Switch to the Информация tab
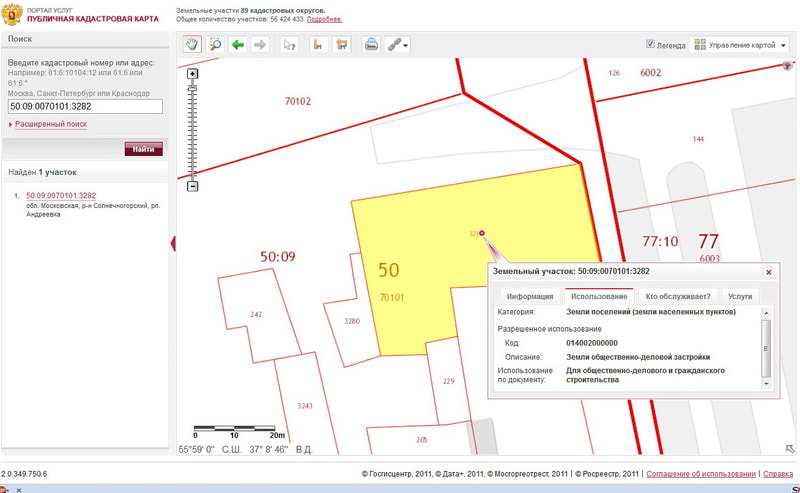 pos(529,296)
